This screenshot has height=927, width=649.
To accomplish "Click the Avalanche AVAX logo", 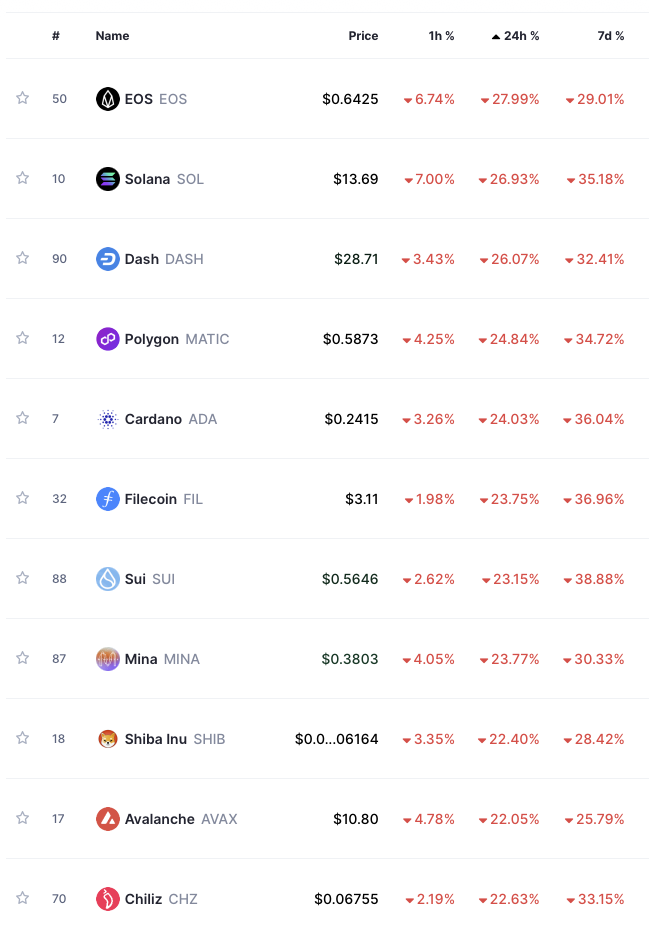I will [108, 819].
